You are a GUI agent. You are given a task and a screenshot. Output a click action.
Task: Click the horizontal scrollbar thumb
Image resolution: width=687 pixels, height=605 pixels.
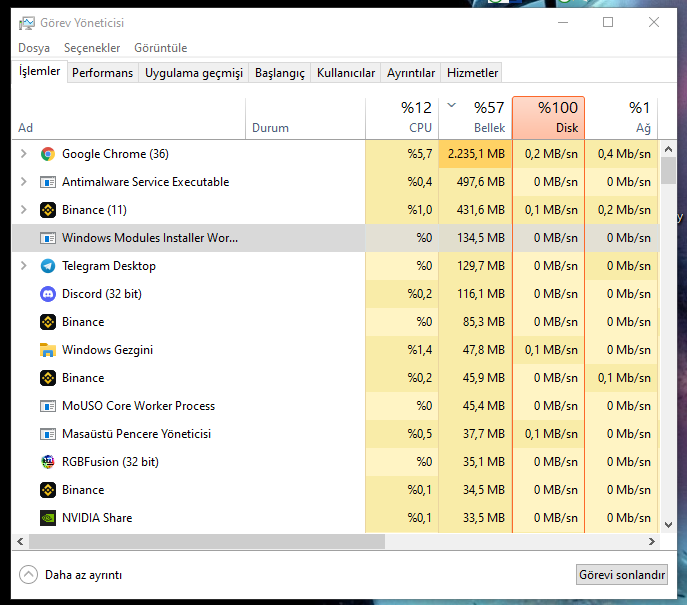(x=207, y=541)
